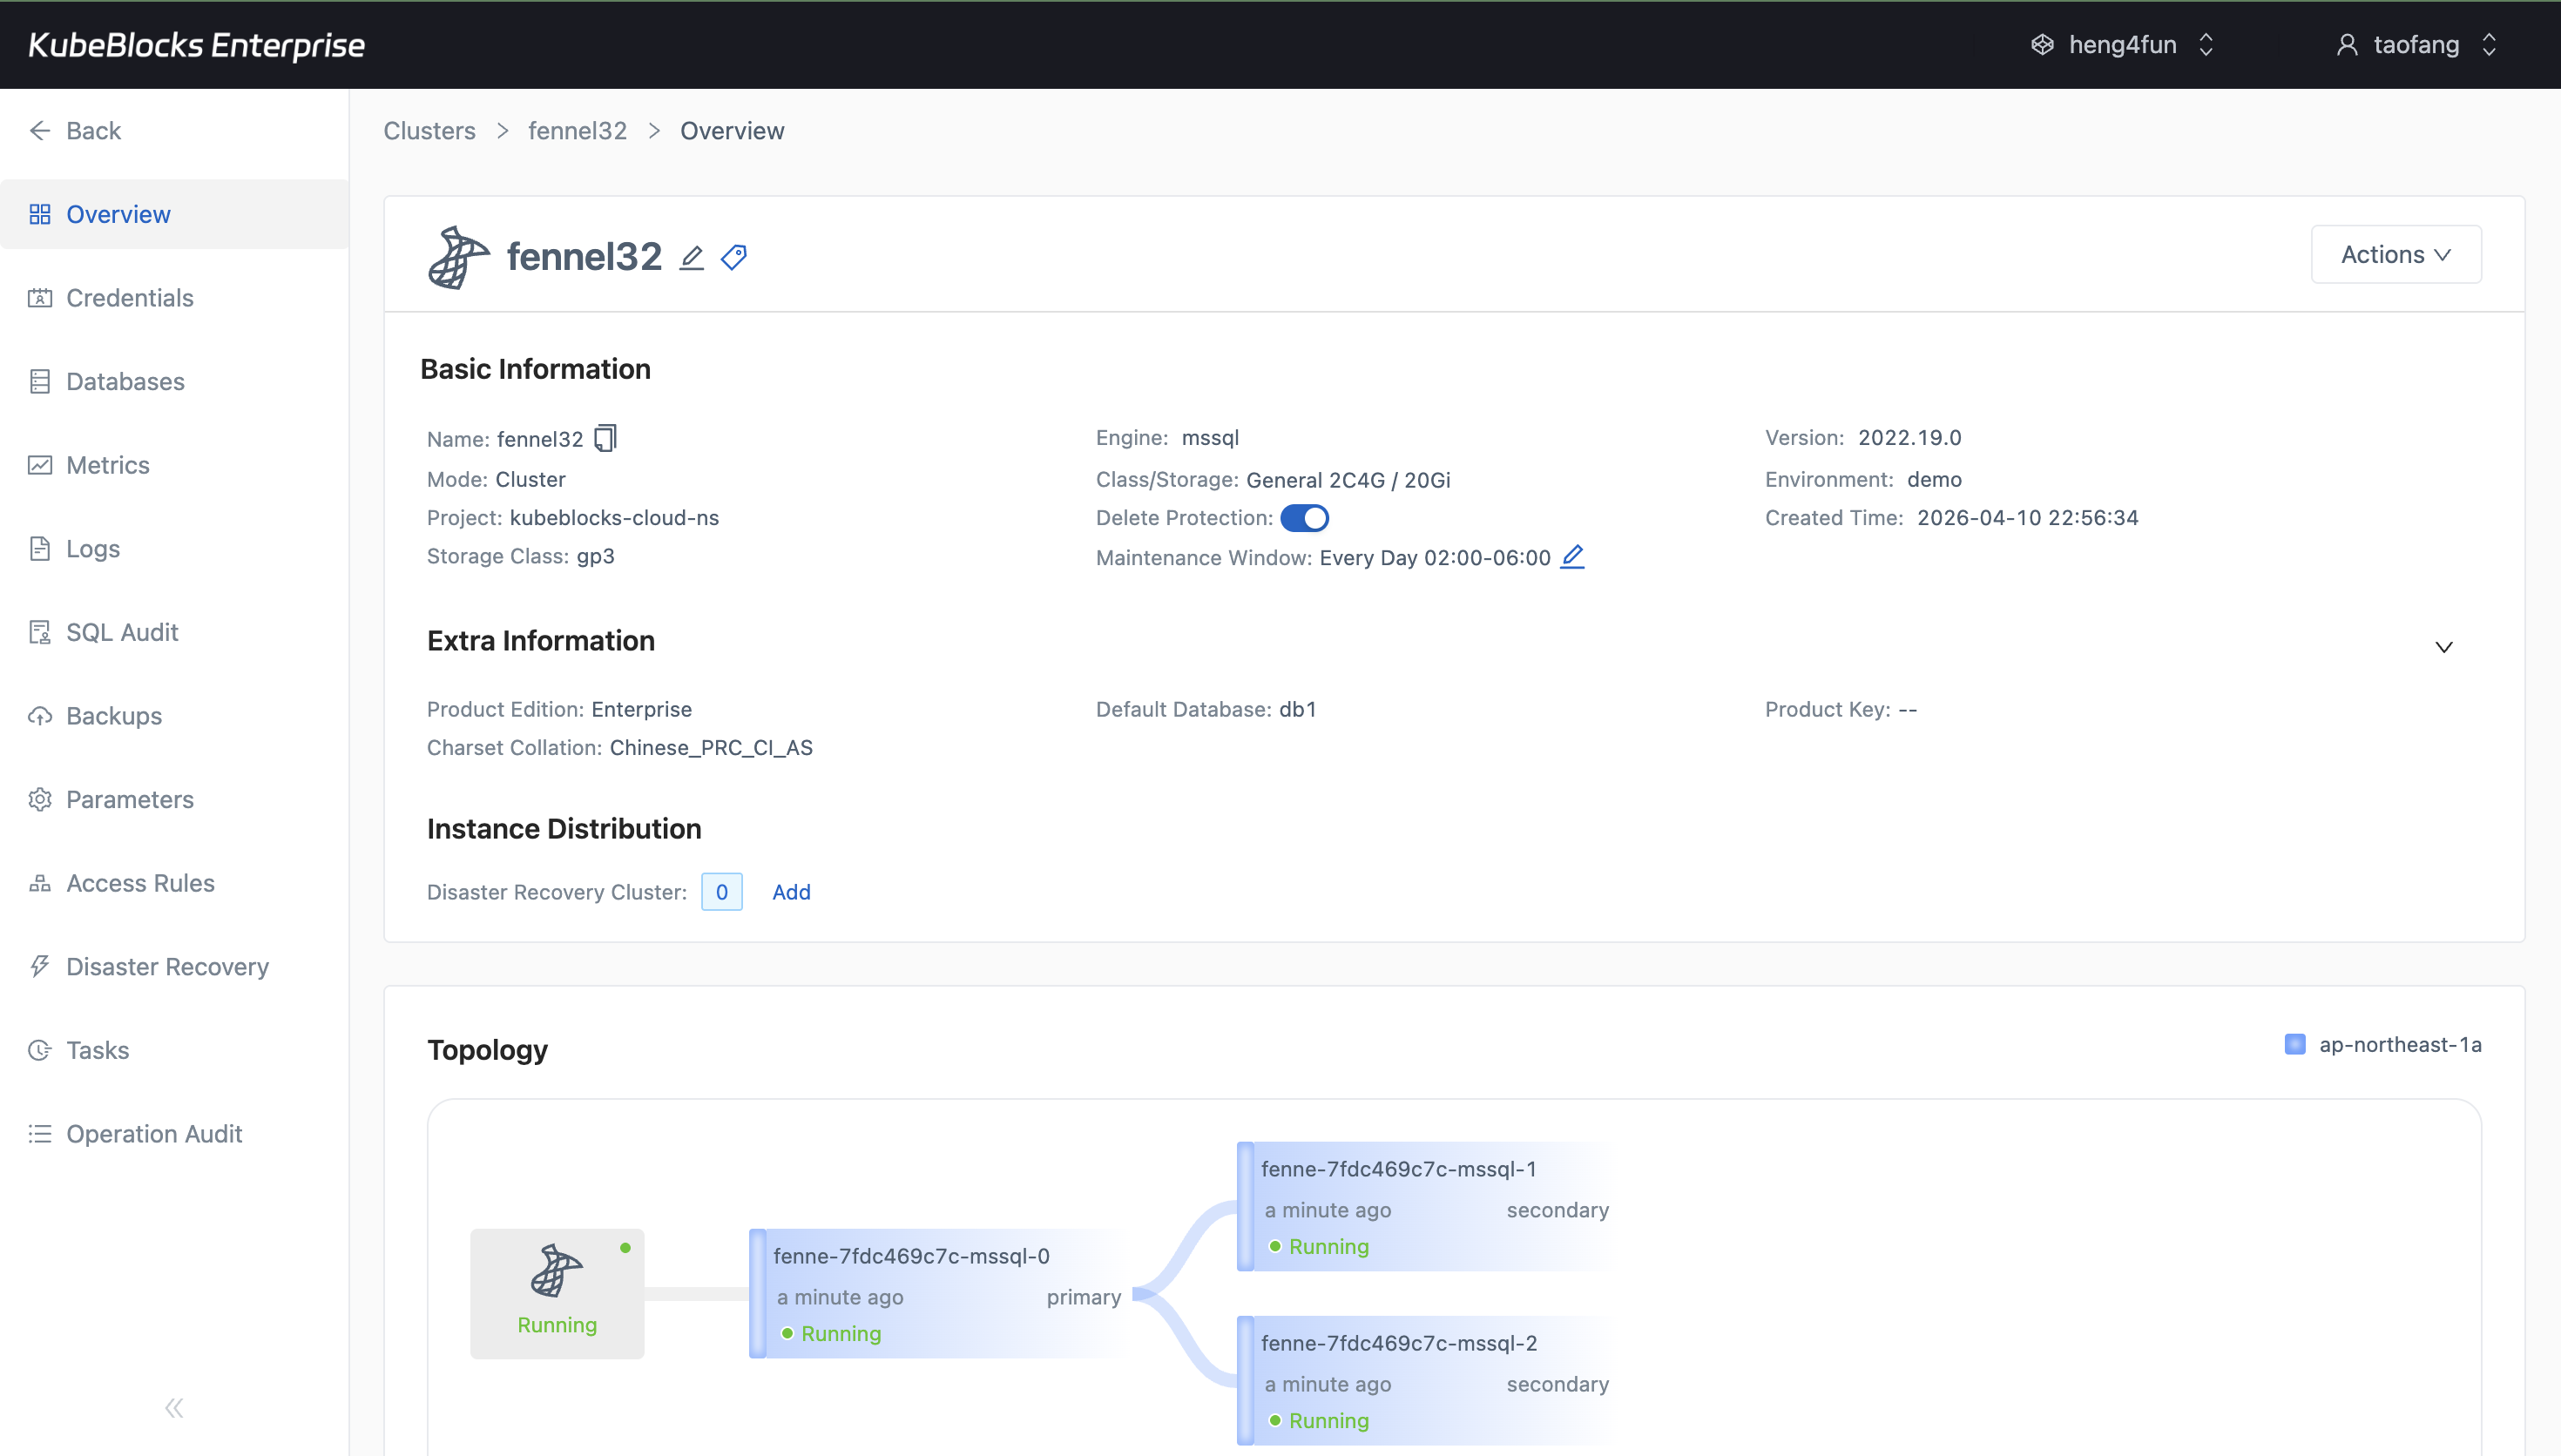Open the Metrics section
This screenshot has height=1456, width=2561.
(x=108, y=464)
